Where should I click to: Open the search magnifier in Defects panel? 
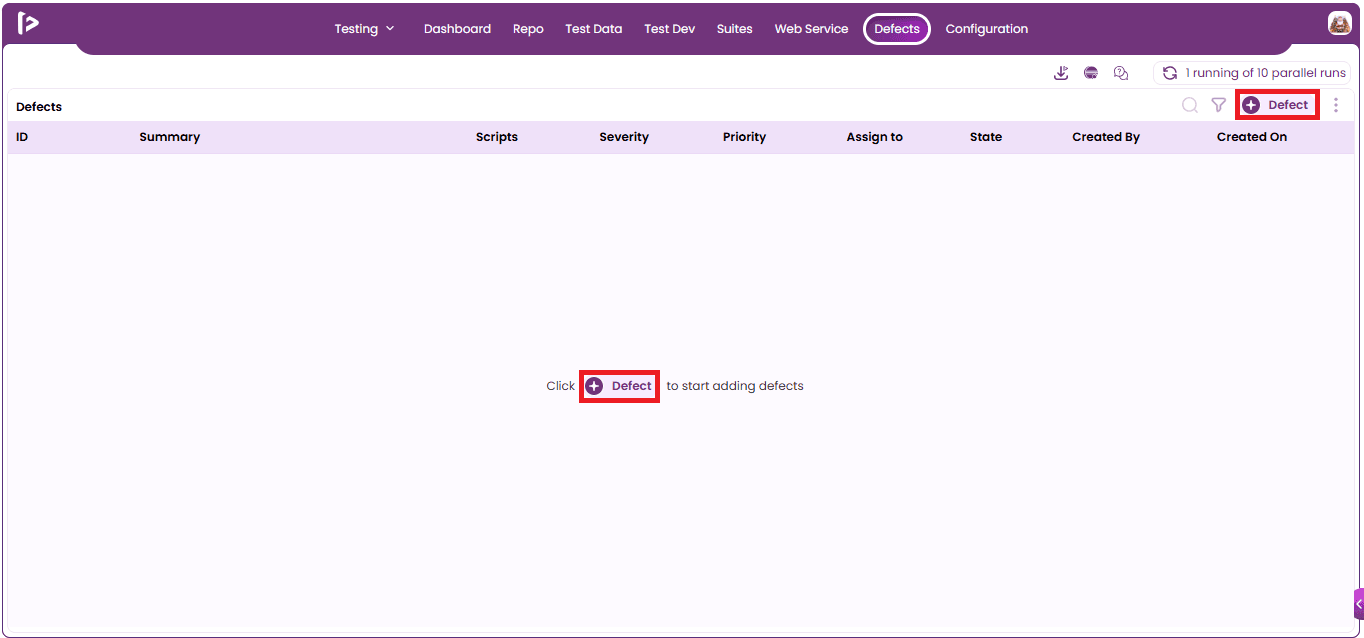[1190, 105]
